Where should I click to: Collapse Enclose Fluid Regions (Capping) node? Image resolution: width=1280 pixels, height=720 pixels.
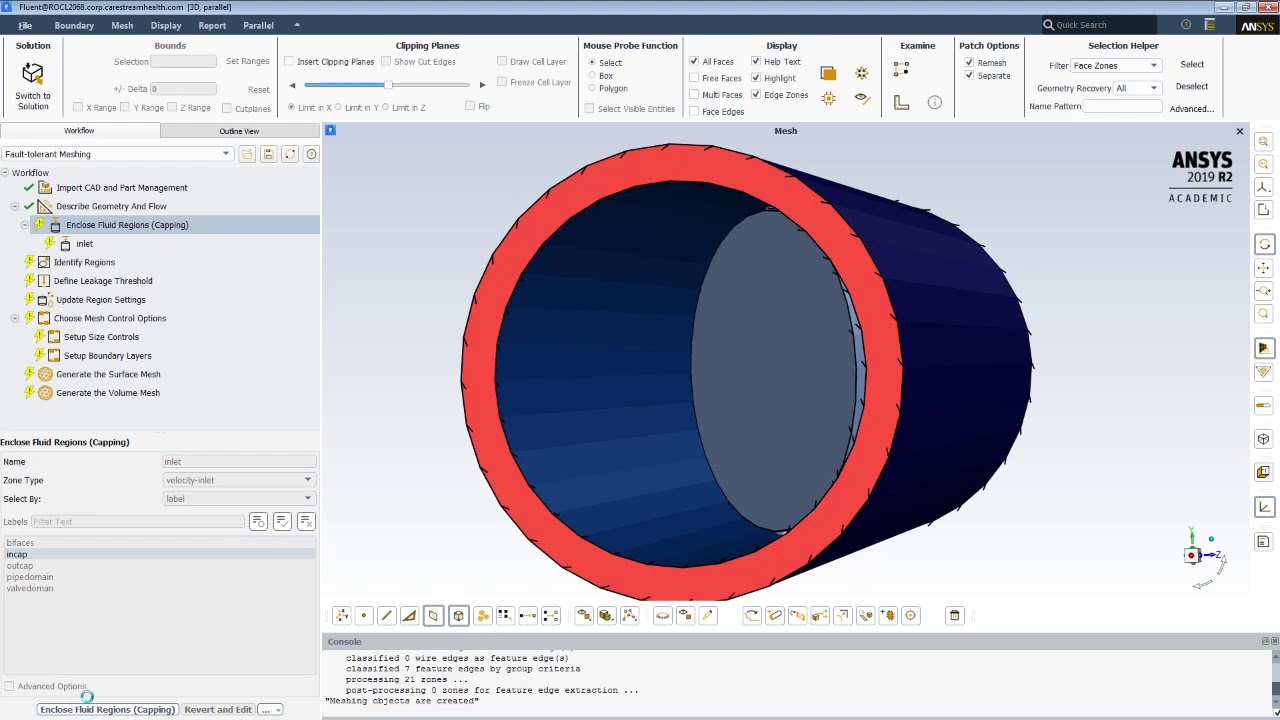(x=25, y=225)
